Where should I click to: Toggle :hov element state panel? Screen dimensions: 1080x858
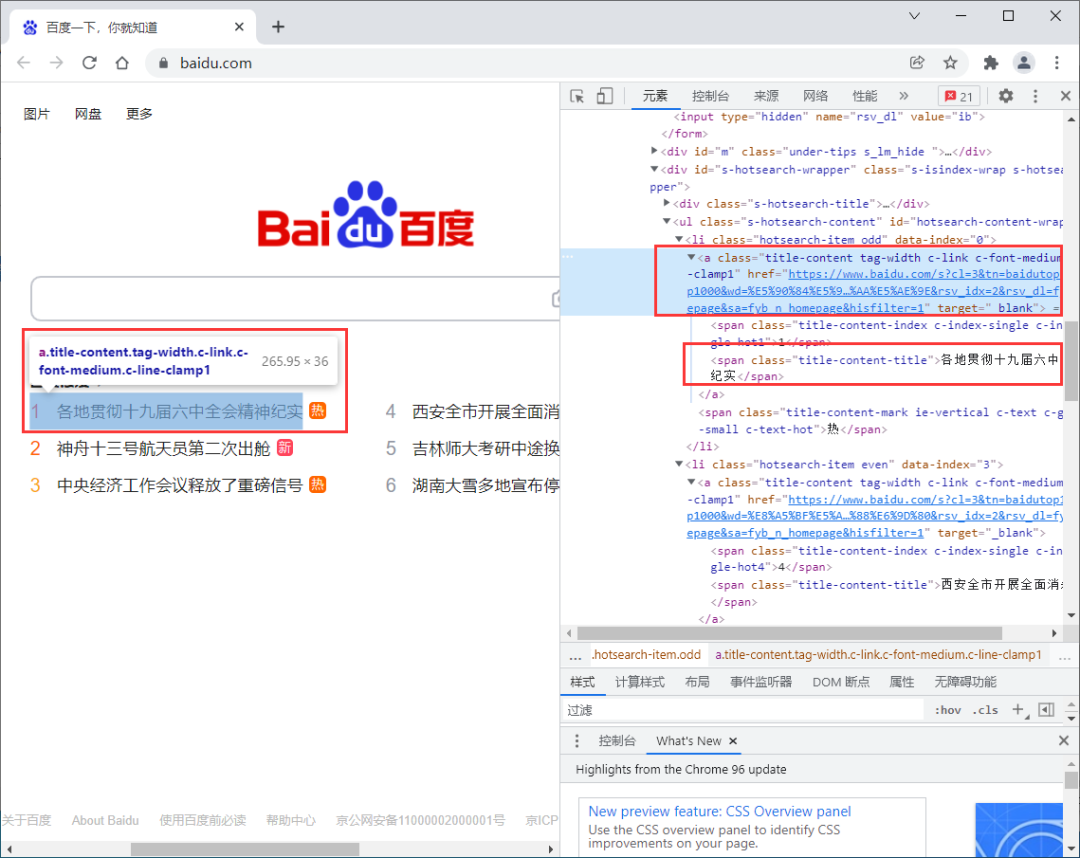click(948, 710)
